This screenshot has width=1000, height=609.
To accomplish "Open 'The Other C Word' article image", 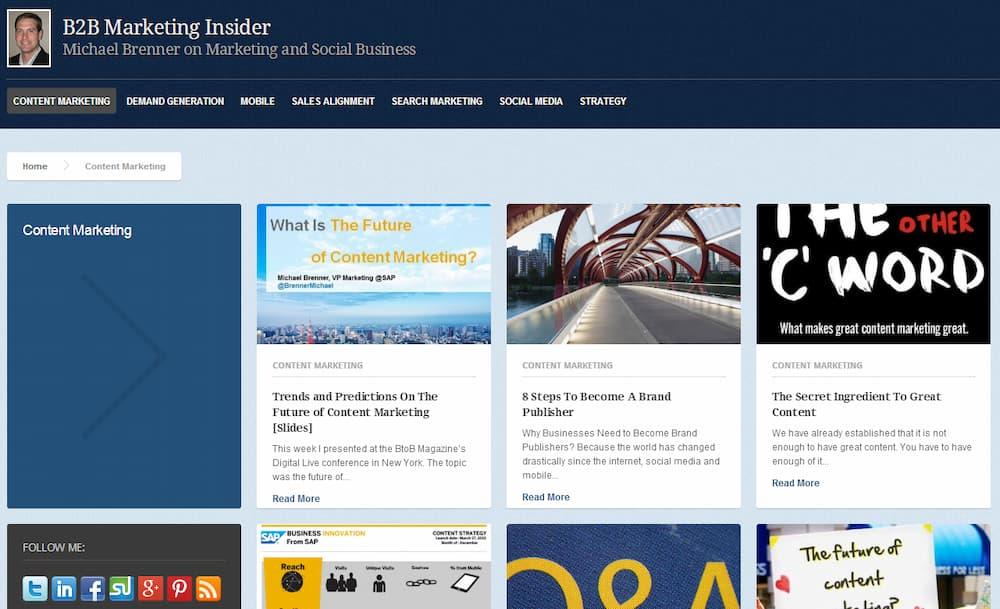I will pyautogui.click(x=873, y=273).
